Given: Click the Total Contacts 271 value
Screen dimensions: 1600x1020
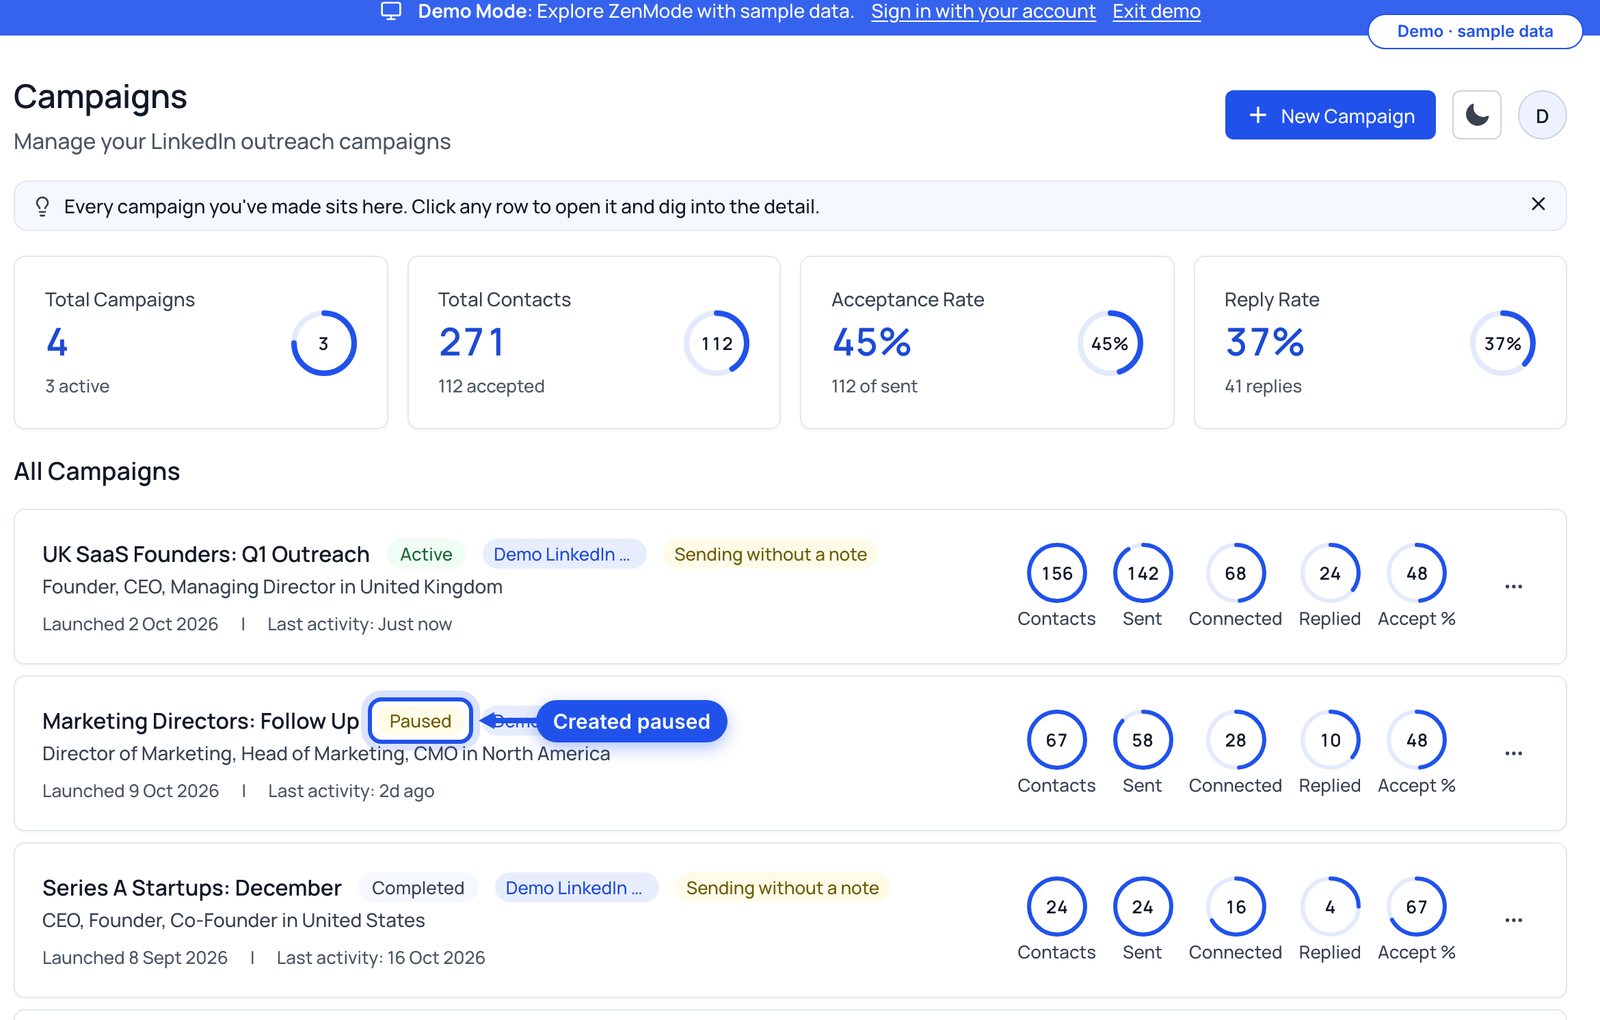Looking at the screenshot, I should pyautogui.click(x=471, y=342).
